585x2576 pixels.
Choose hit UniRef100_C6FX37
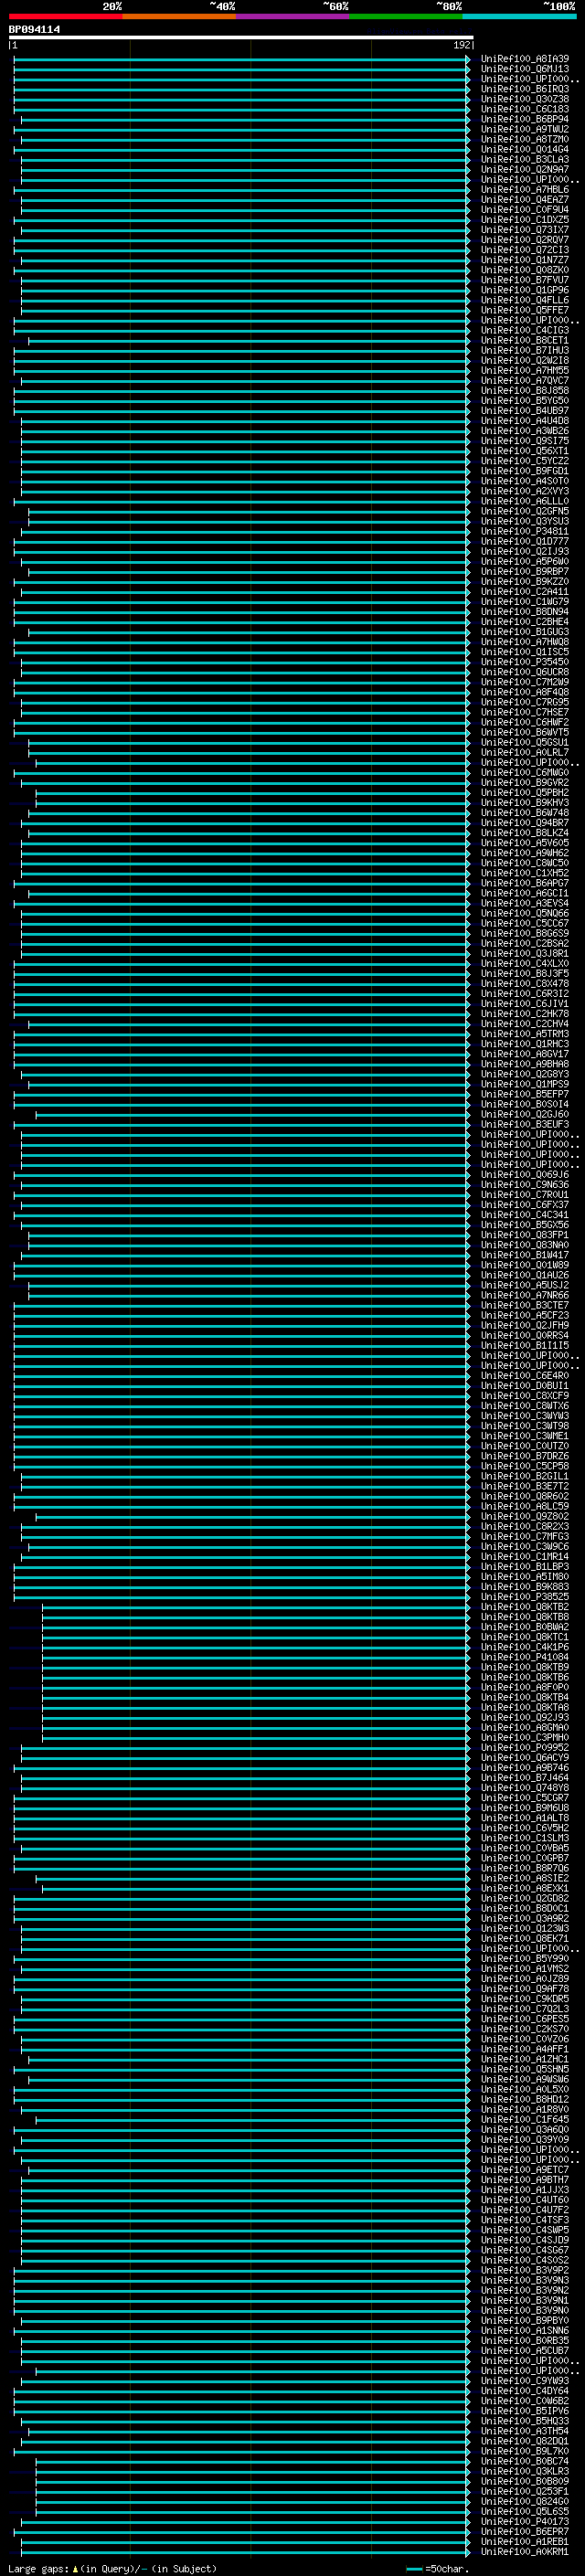pyautogui.click(x=524, y=1205)
